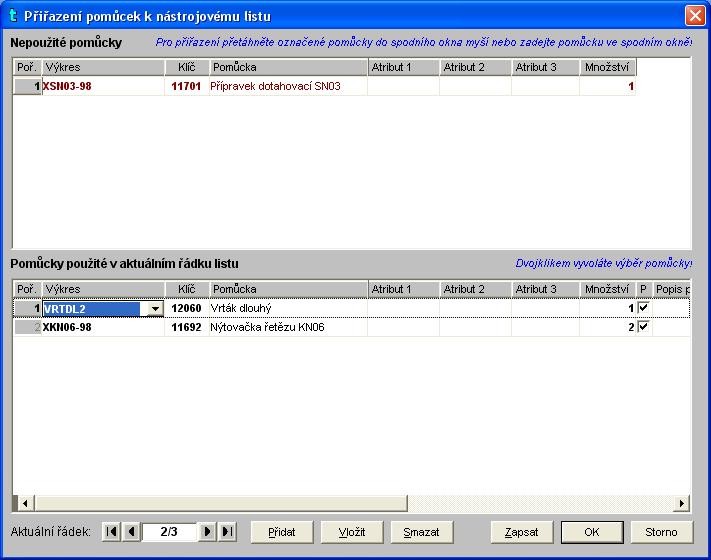Click the horizontal scrollbar thumb

[x=221, y=503]
